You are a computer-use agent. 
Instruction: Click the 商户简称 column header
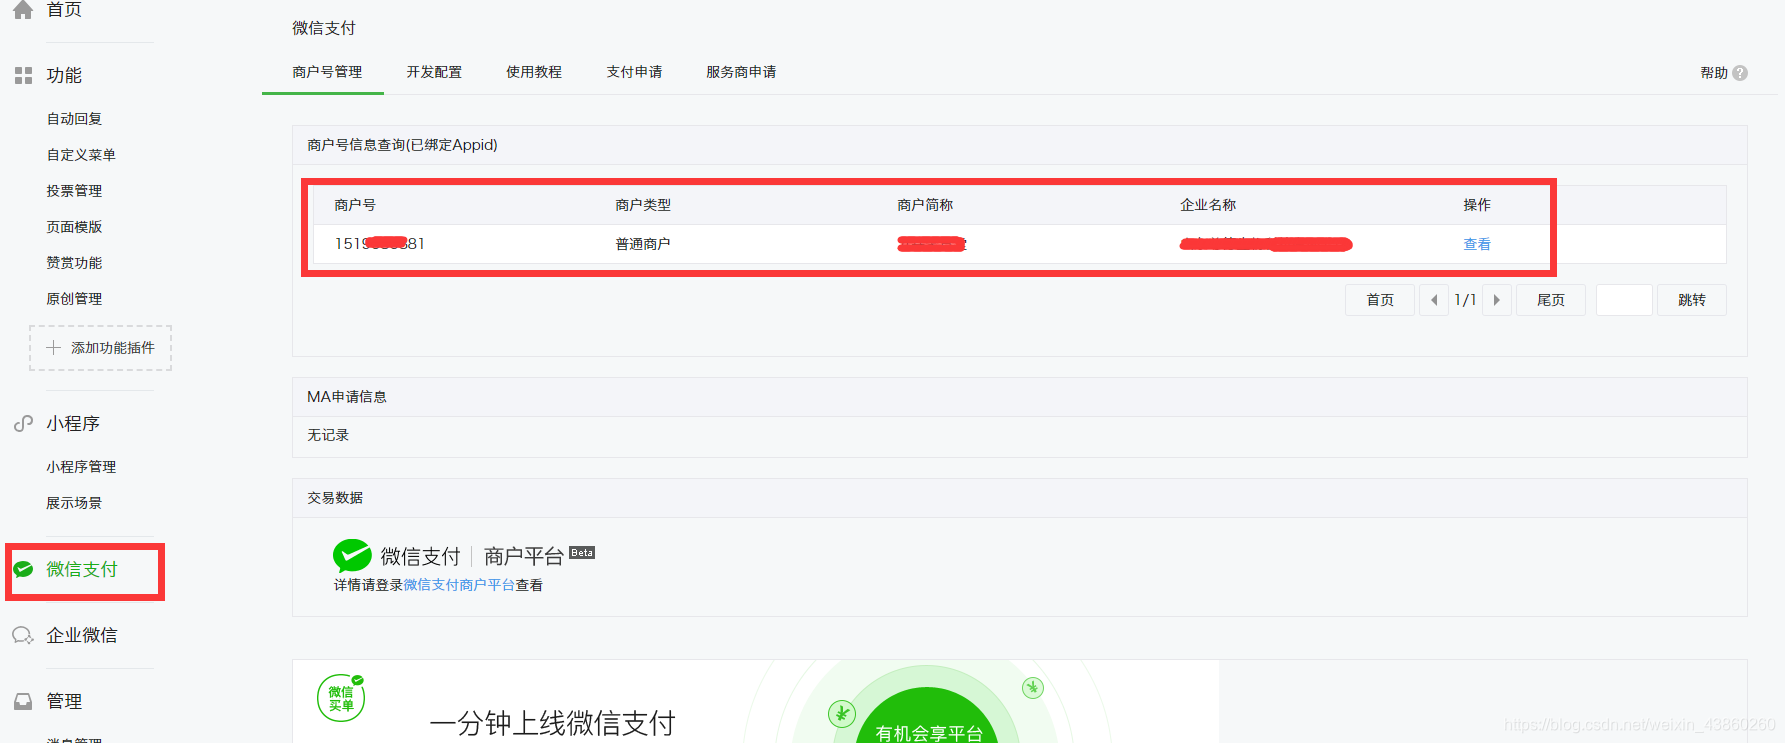click(925, 205)
